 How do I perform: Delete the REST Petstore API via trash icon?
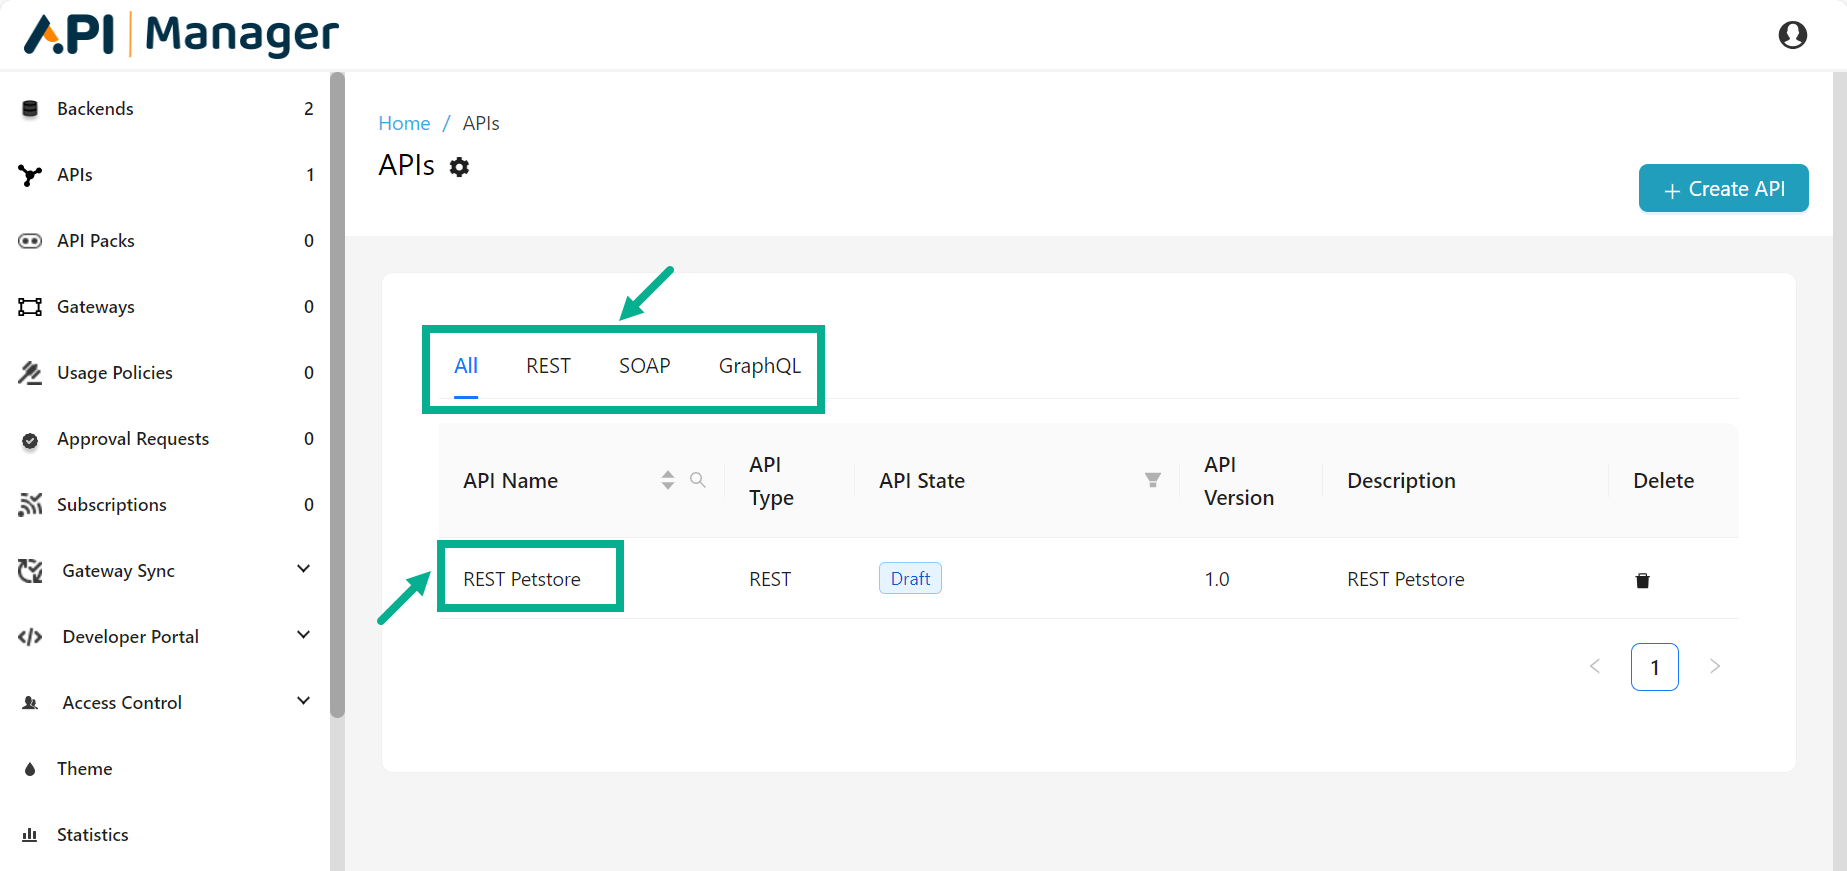pyautogui.click(x=1641, y=580)
